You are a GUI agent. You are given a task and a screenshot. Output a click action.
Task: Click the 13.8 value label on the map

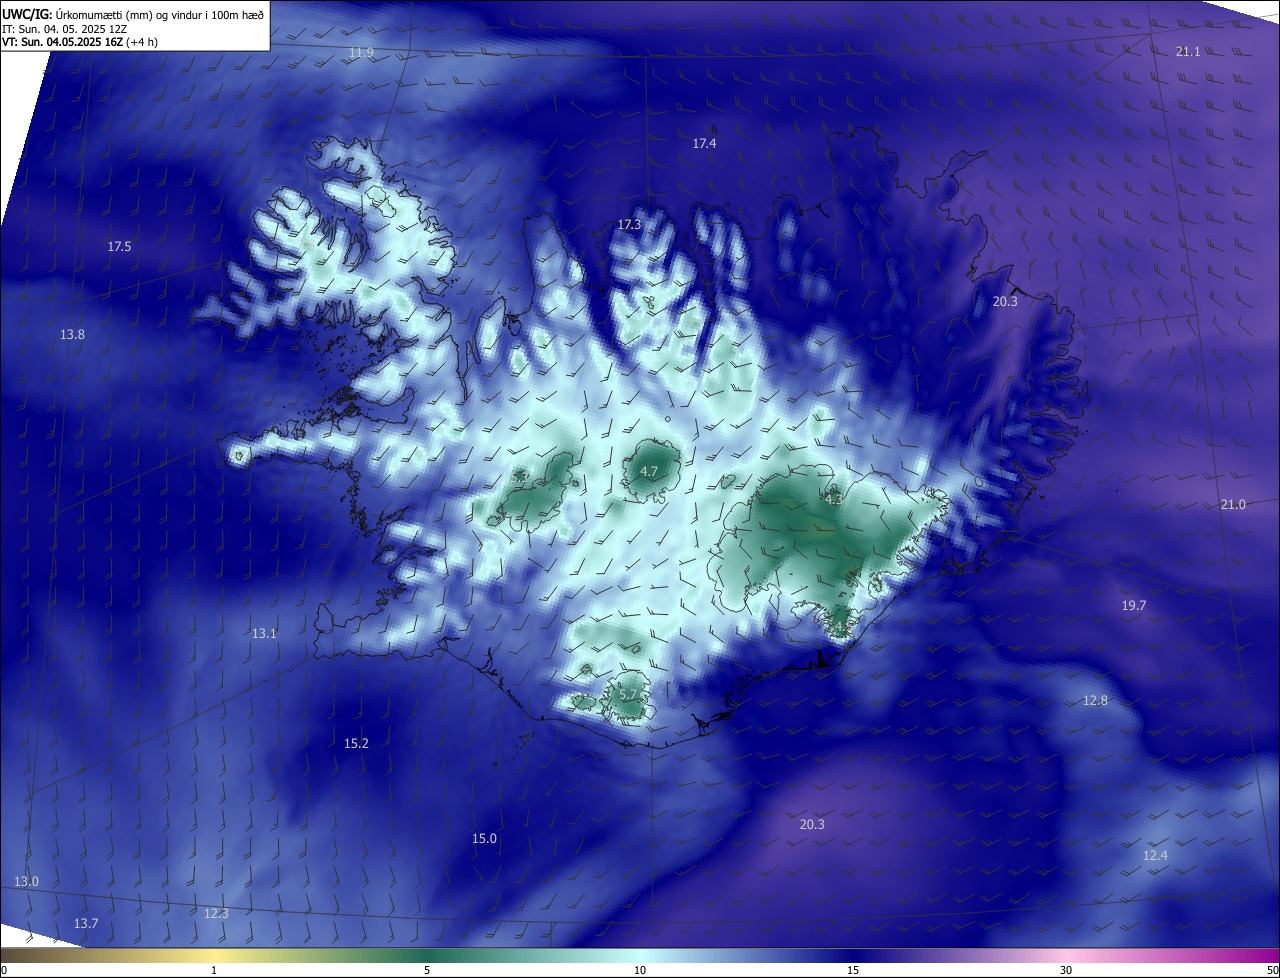click(72, 335)
